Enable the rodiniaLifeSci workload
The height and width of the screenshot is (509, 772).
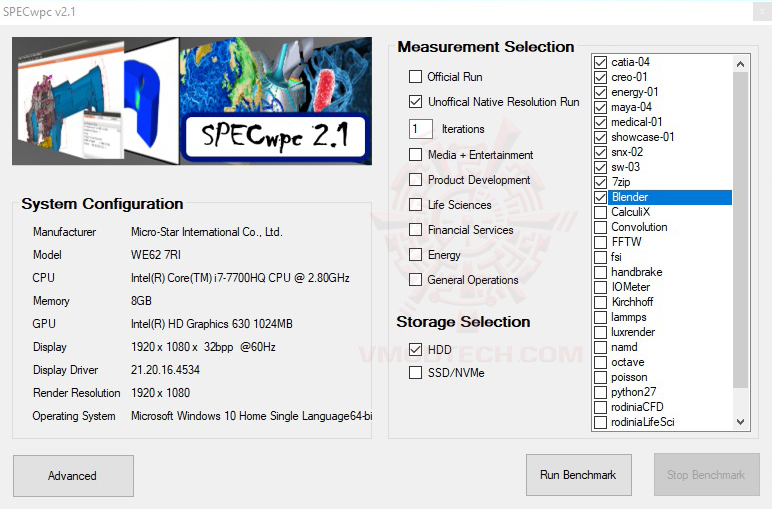coord(600,422)
